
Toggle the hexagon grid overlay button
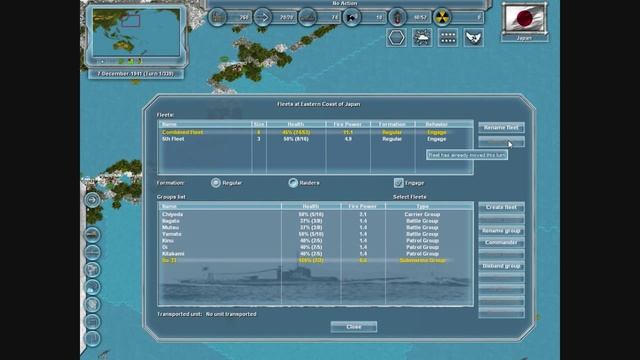[x=396, y=38]
